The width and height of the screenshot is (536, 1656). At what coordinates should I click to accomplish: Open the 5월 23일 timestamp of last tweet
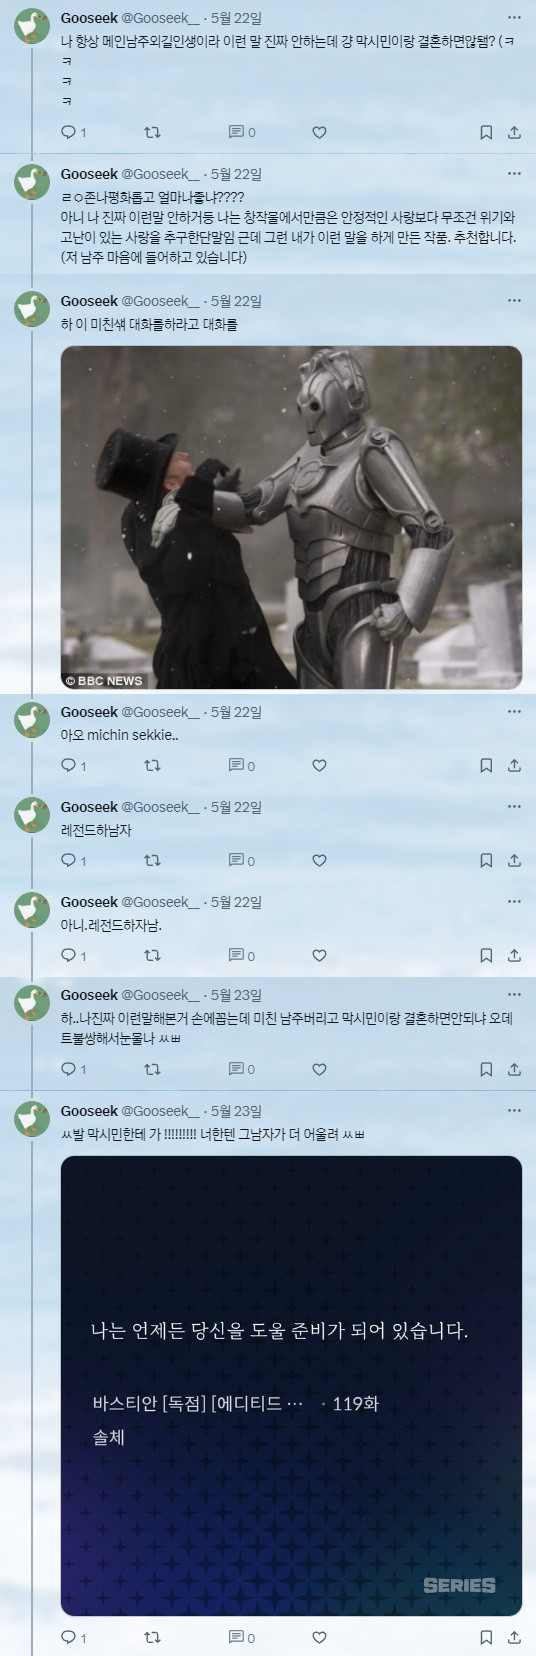click(236, 1111)
